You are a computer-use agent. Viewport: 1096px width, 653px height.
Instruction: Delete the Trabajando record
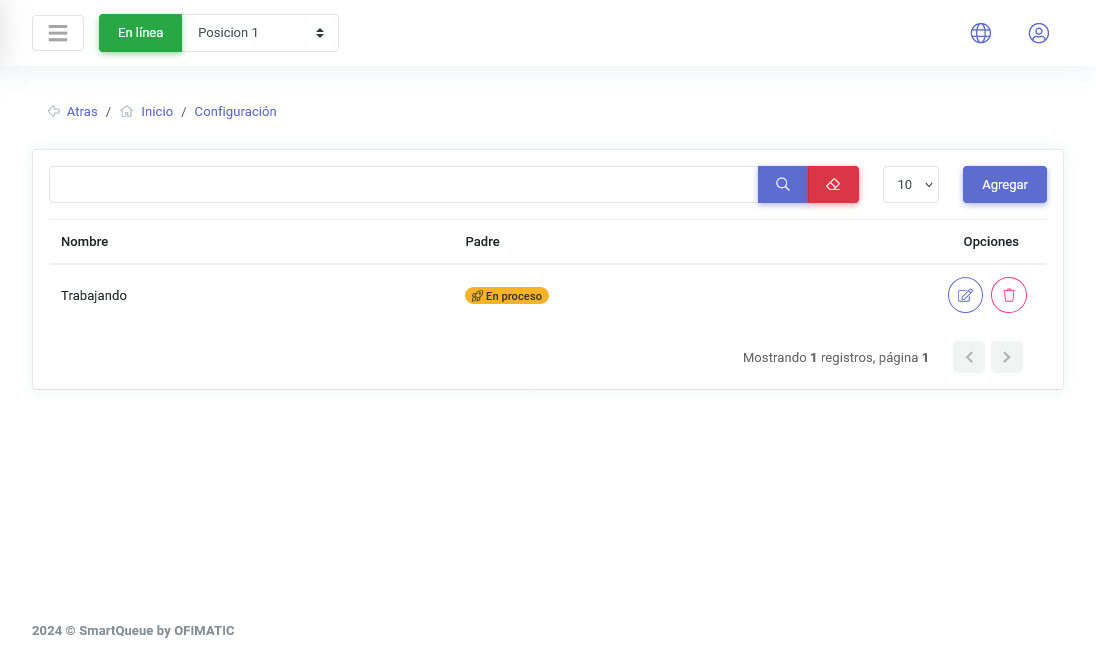point(1009,295)
